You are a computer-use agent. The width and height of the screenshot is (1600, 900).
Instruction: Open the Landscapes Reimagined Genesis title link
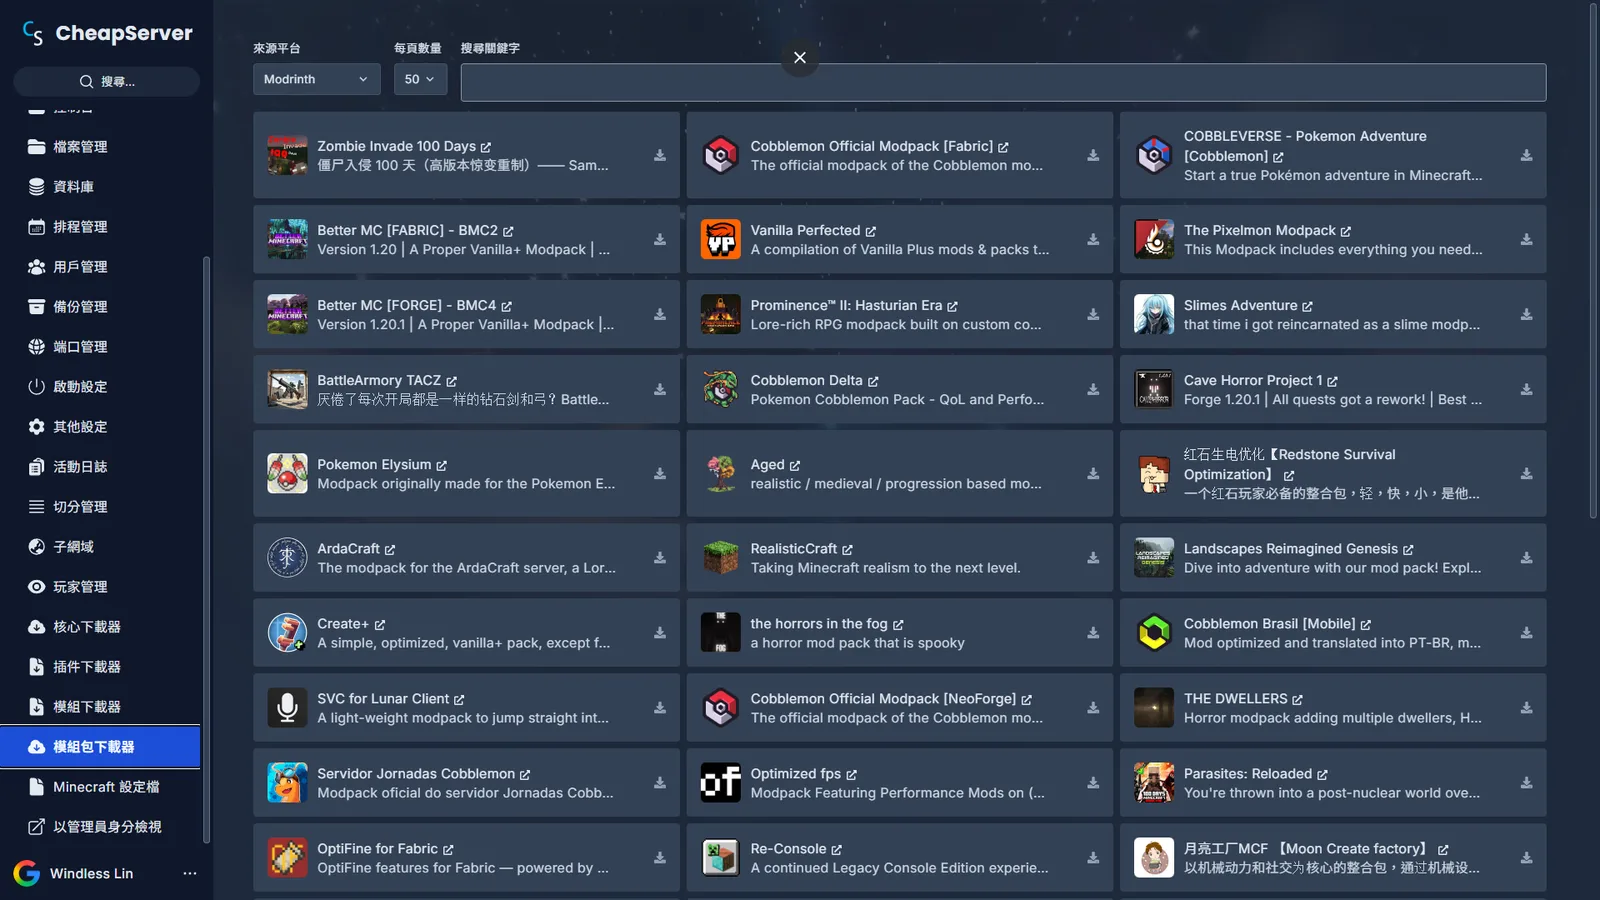(x=1298, y=549)
